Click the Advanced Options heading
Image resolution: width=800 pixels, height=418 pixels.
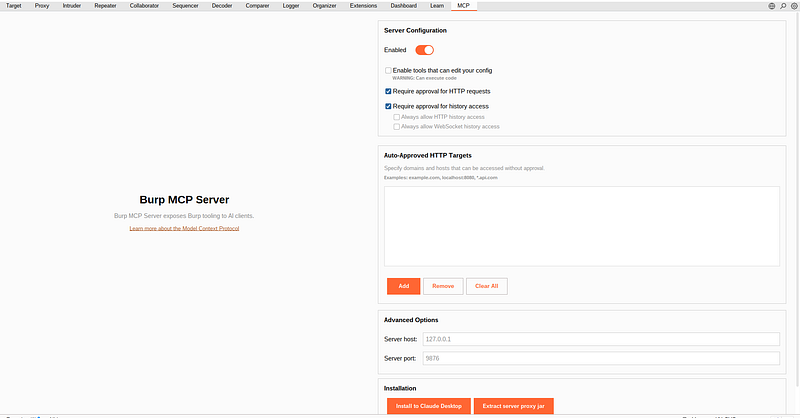click(411, 320)
